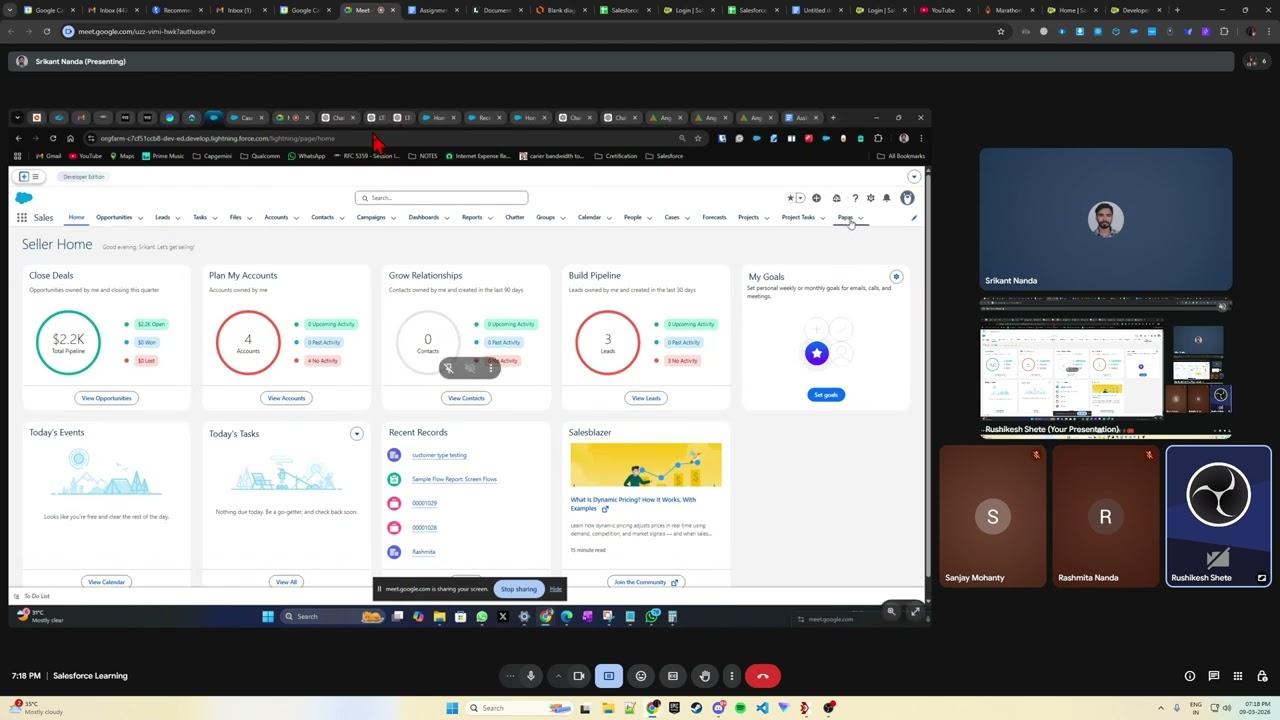The height and width of the screenshot is (720, 1280).
Task: Open Global Actions plus icon
Action: click(x=816, y=198)
